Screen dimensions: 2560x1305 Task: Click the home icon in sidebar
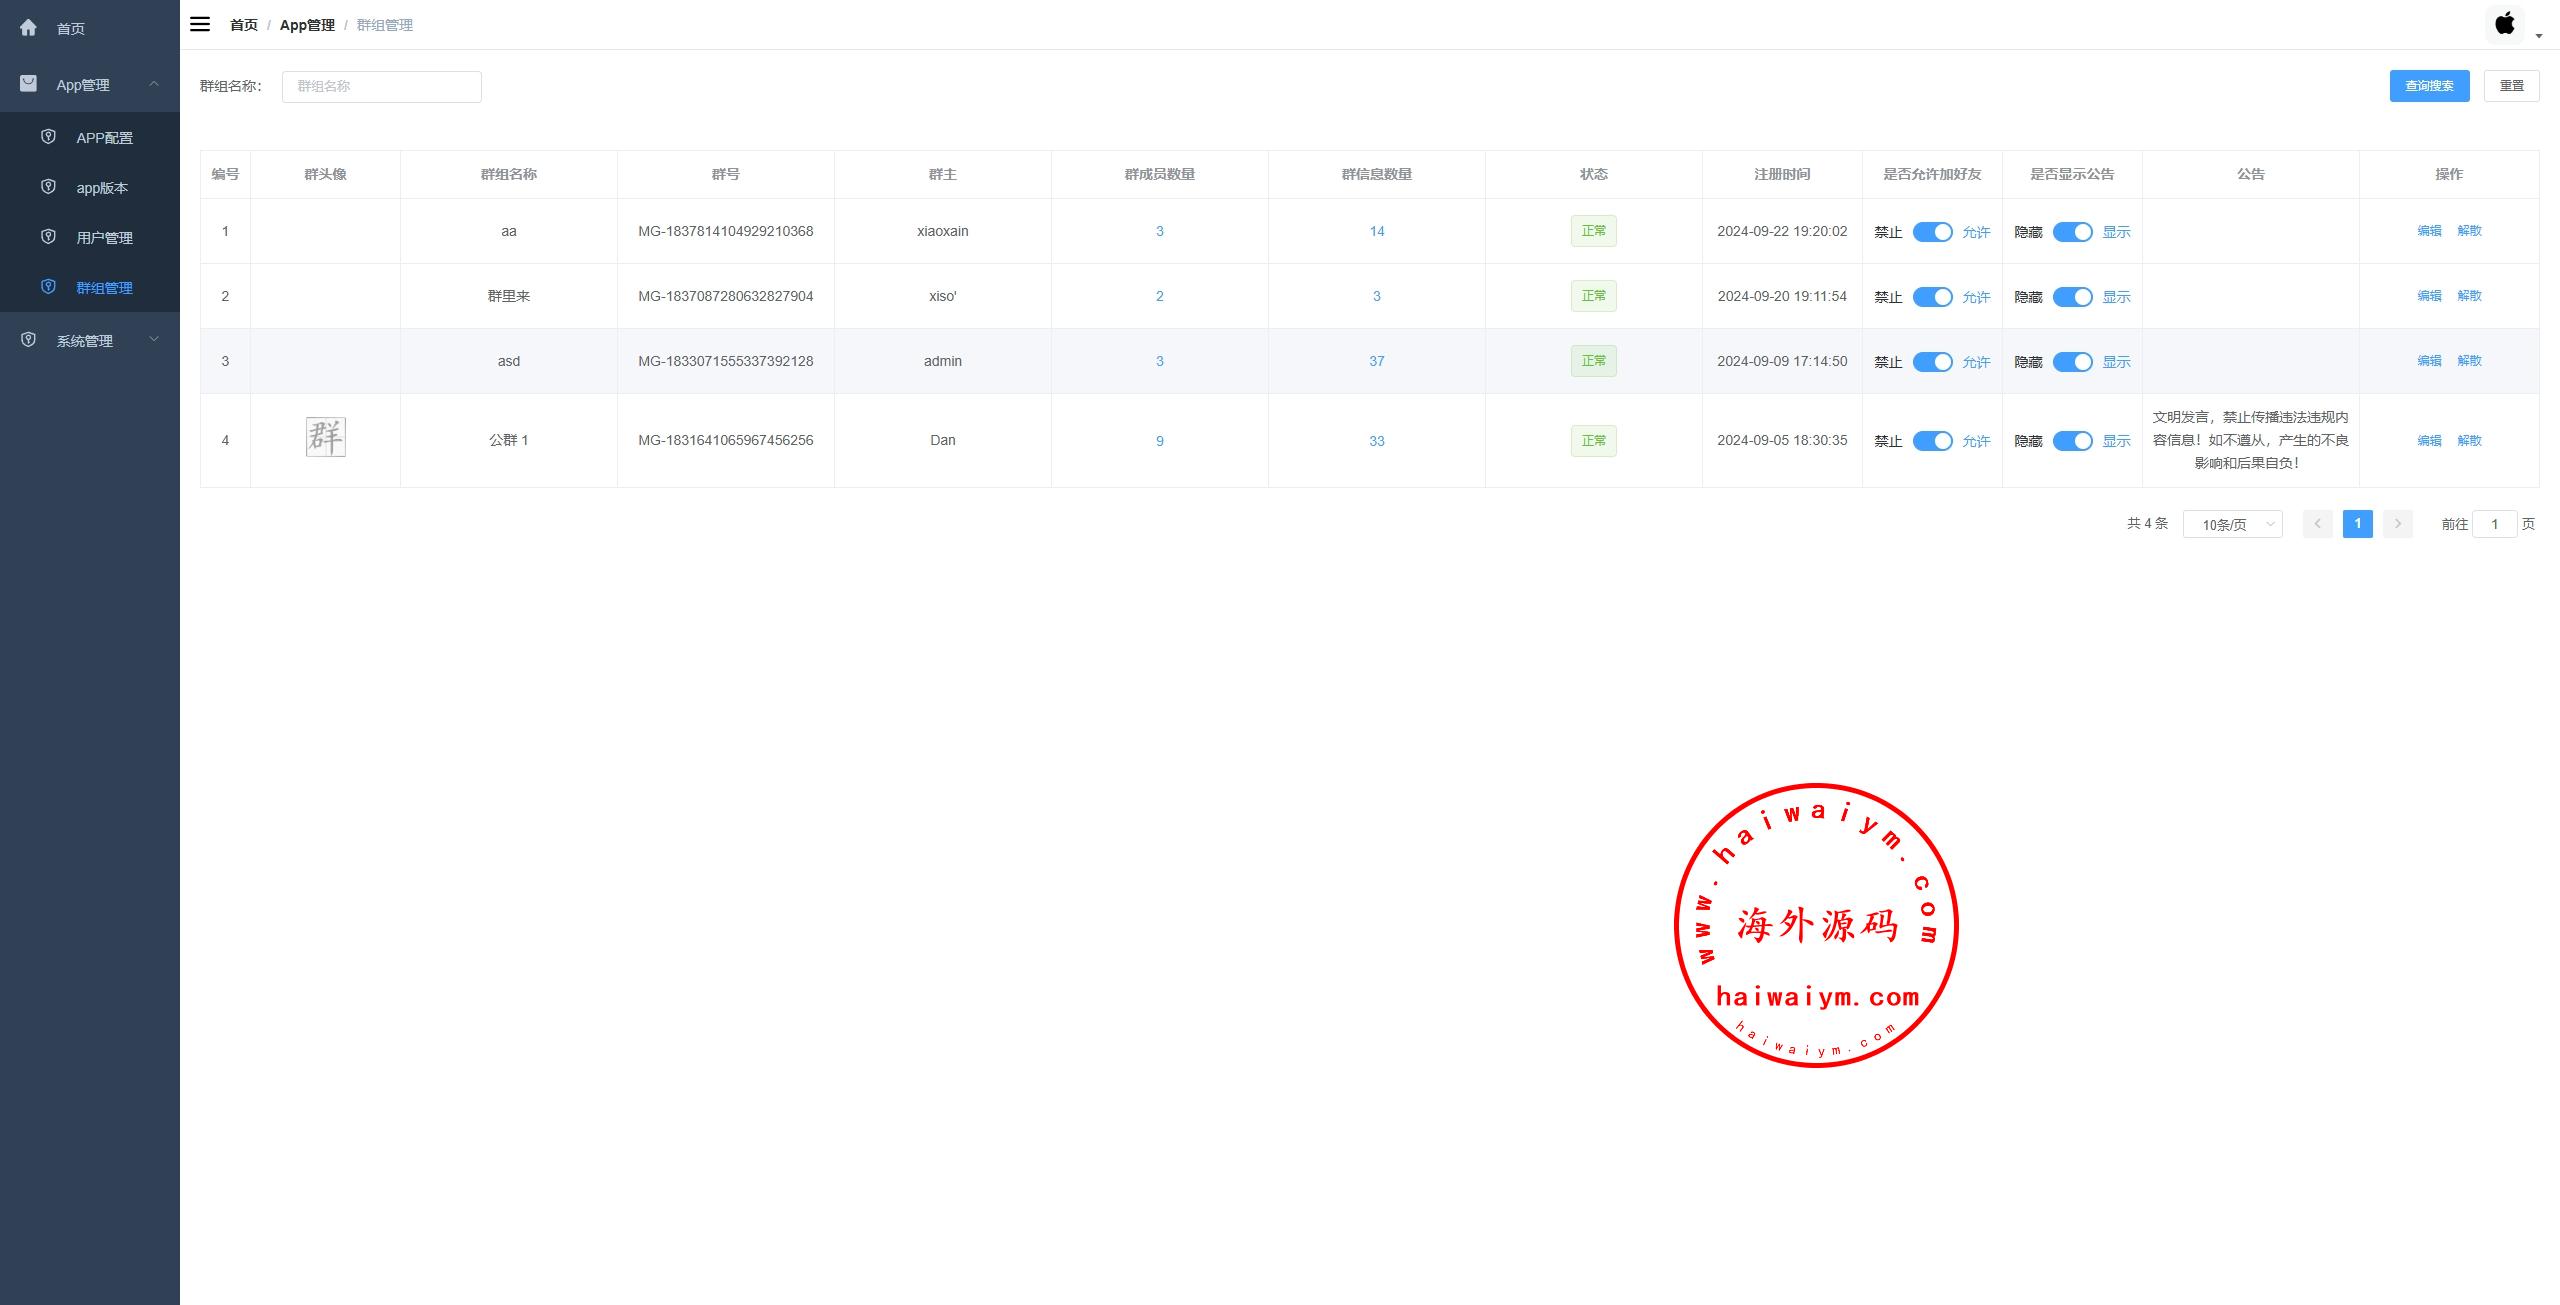[x=28, y=28]
